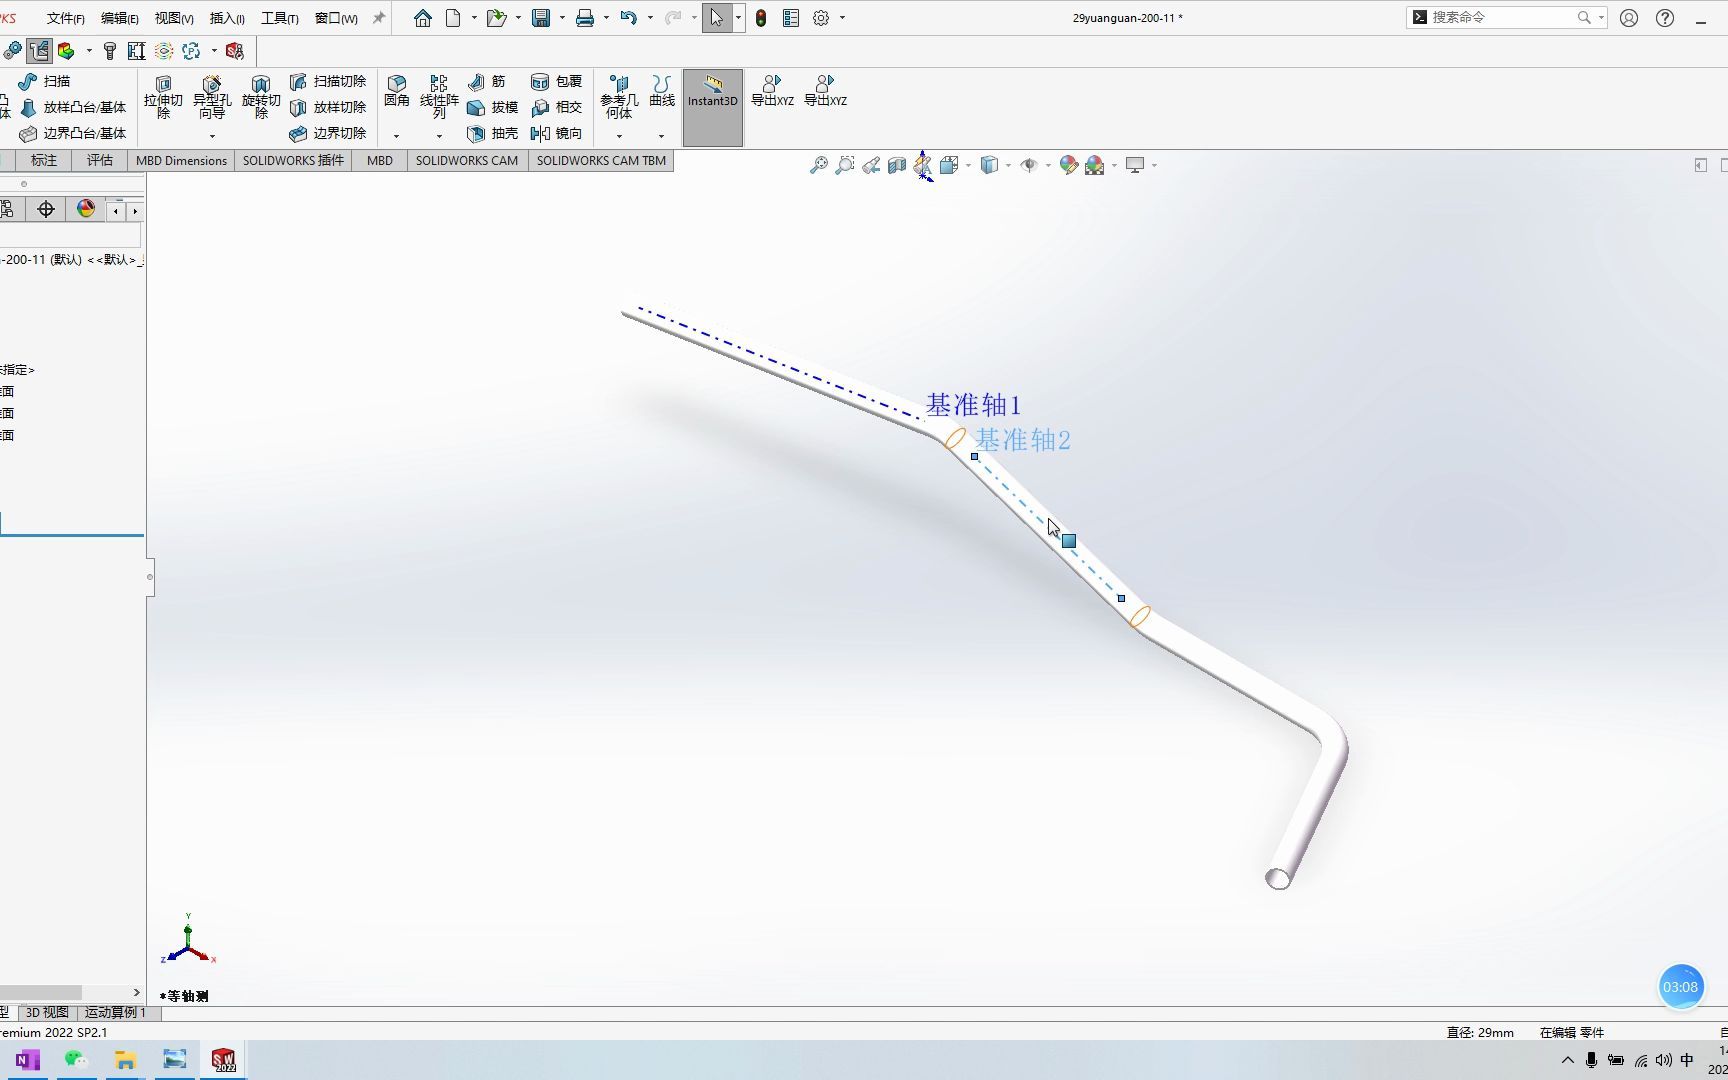Open the View Orientation dropdown
This screenshot has width=1728, height=1080.
[x=967, y=165]
